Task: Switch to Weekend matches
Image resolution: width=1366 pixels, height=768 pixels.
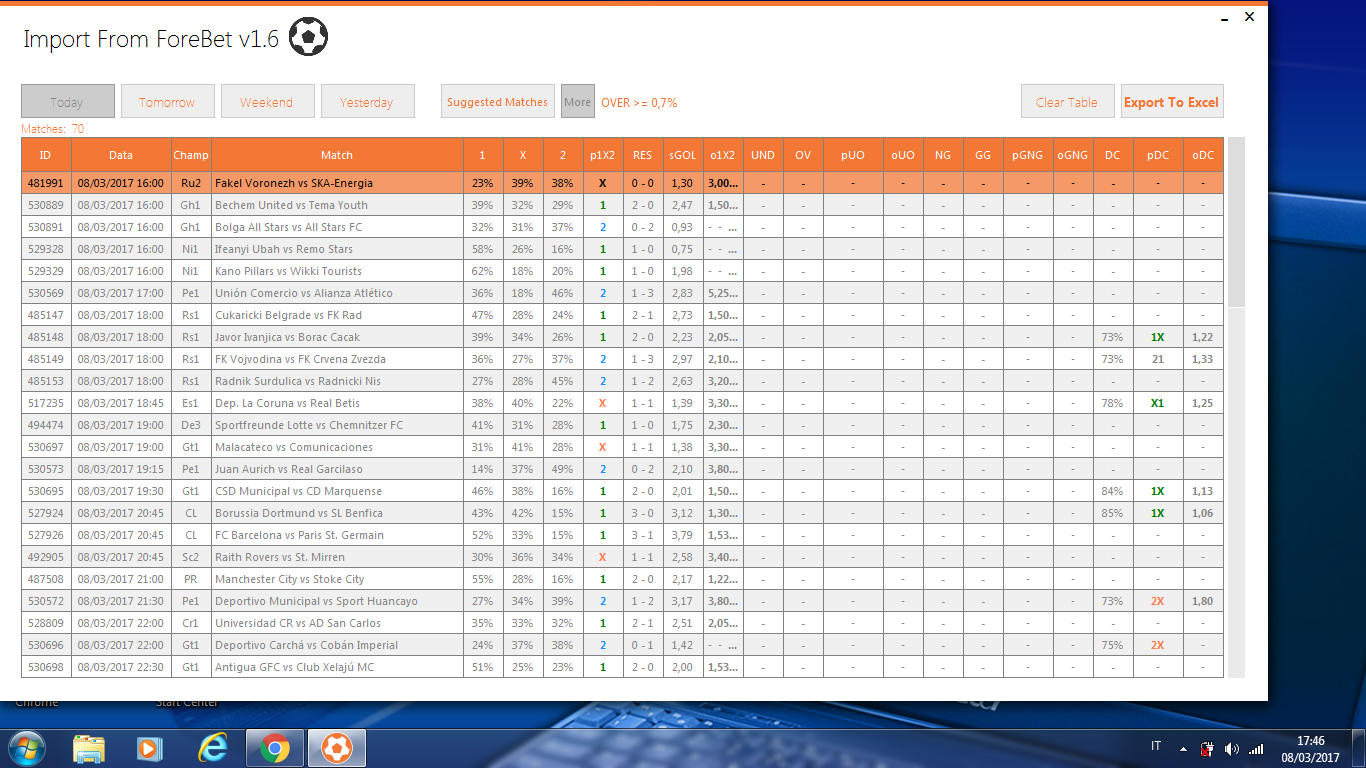Action: tap(268, 101)
